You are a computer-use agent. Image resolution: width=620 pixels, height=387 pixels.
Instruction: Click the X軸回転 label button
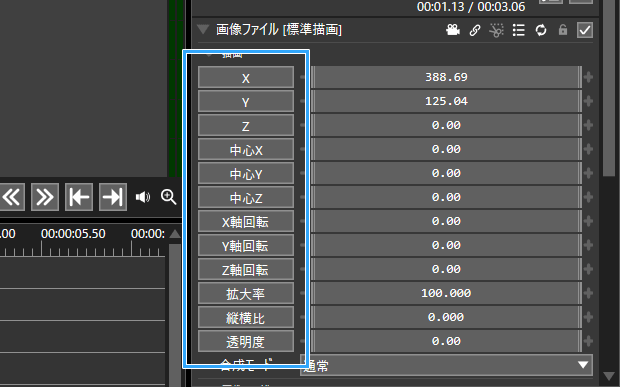point(246,221)
